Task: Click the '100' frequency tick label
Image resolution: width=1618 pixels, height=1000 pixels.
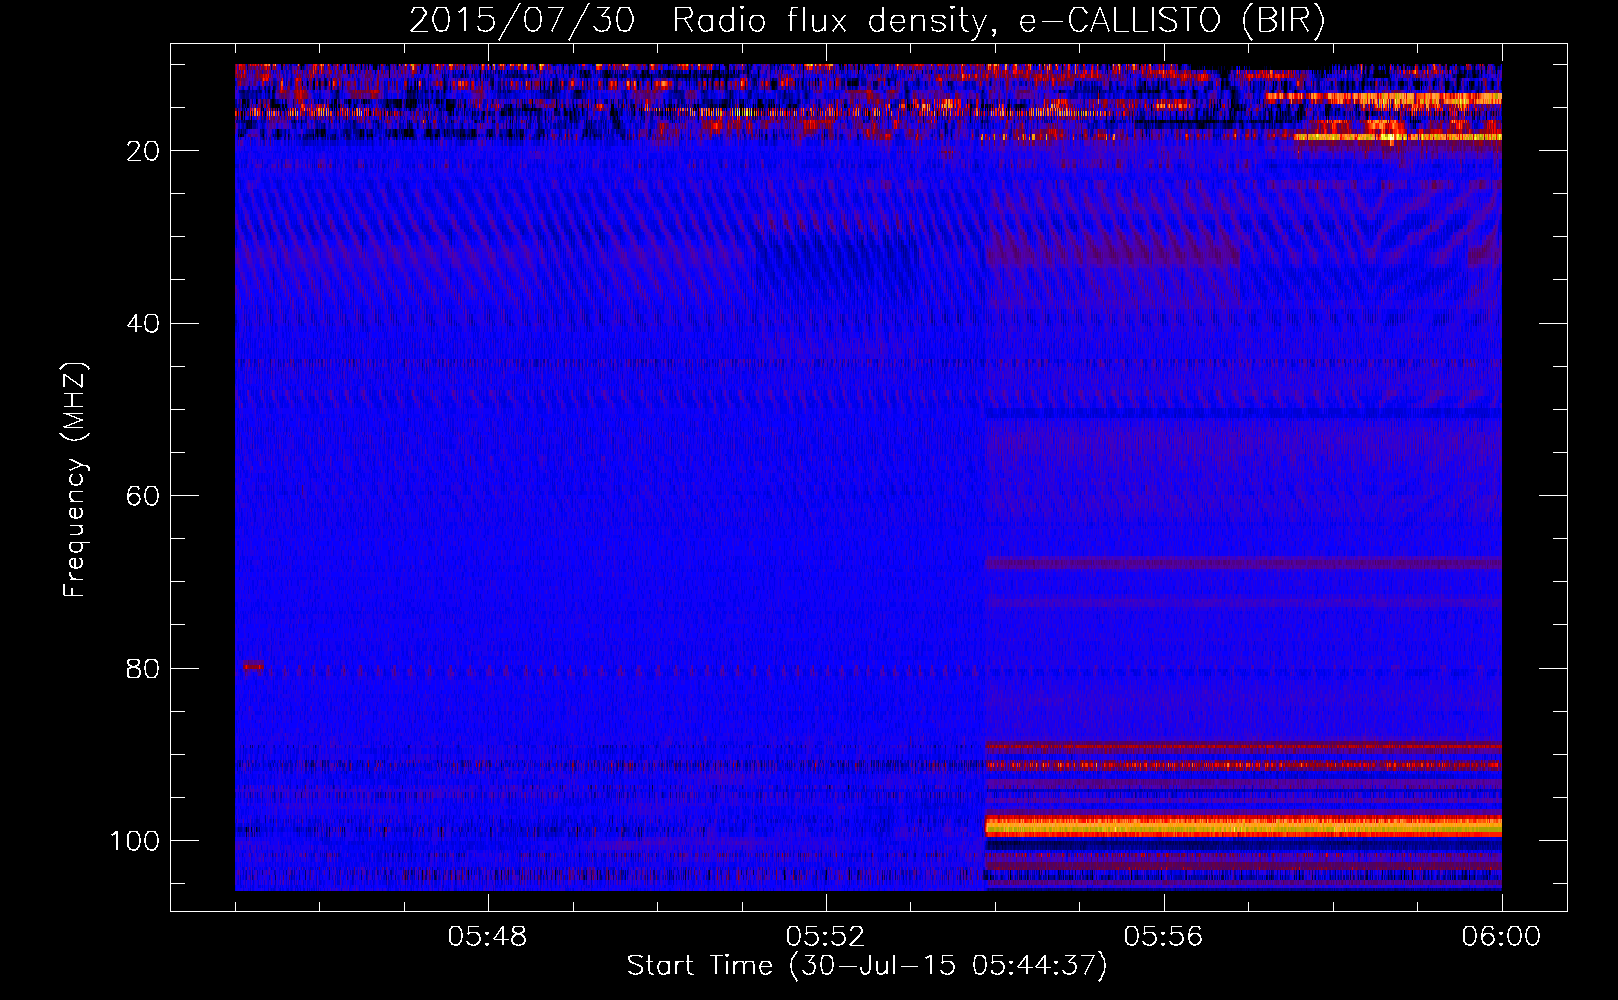Action: (x=135, y=841)
